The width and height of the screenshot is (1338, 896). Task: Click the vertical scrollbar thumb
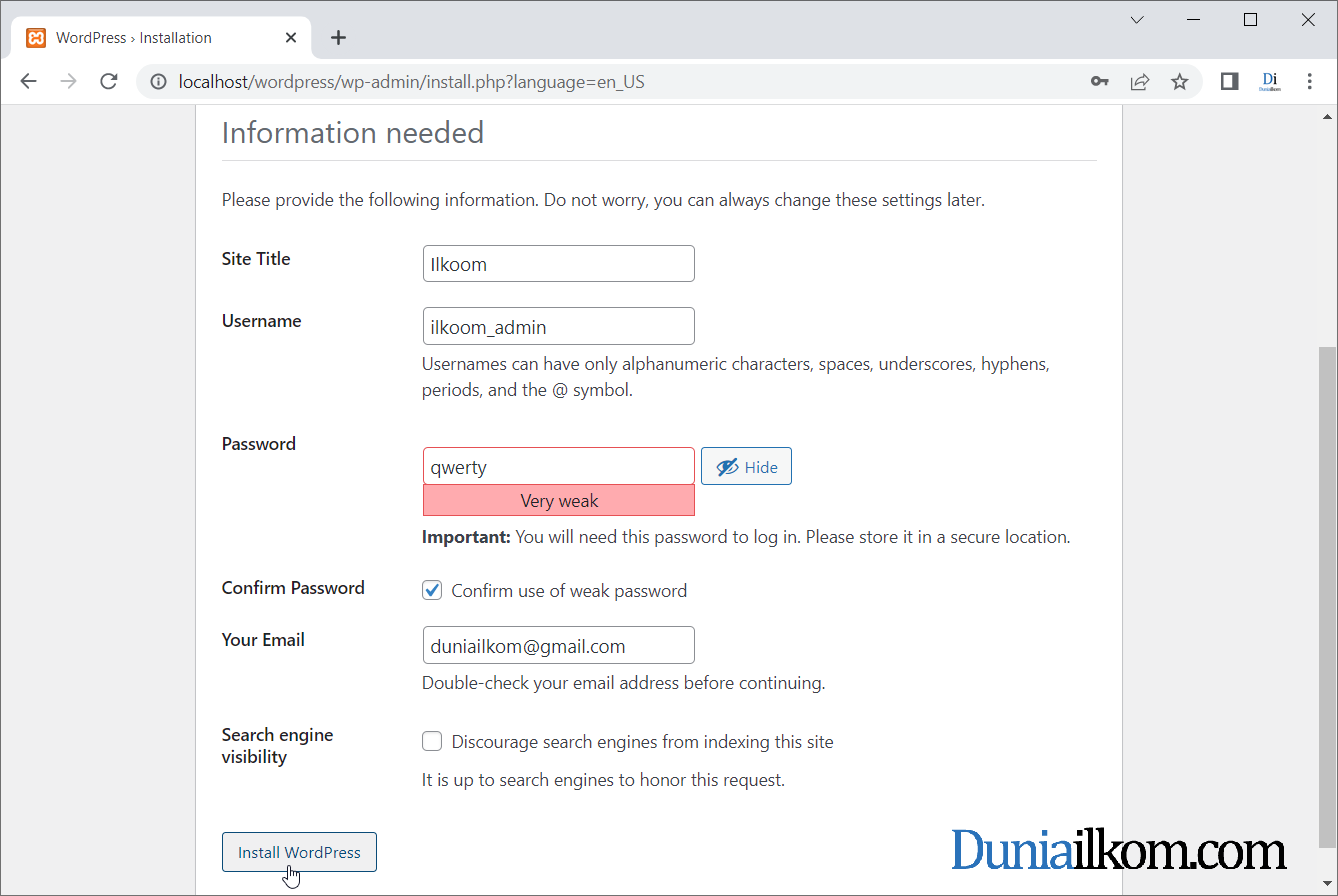[1328, 596]
